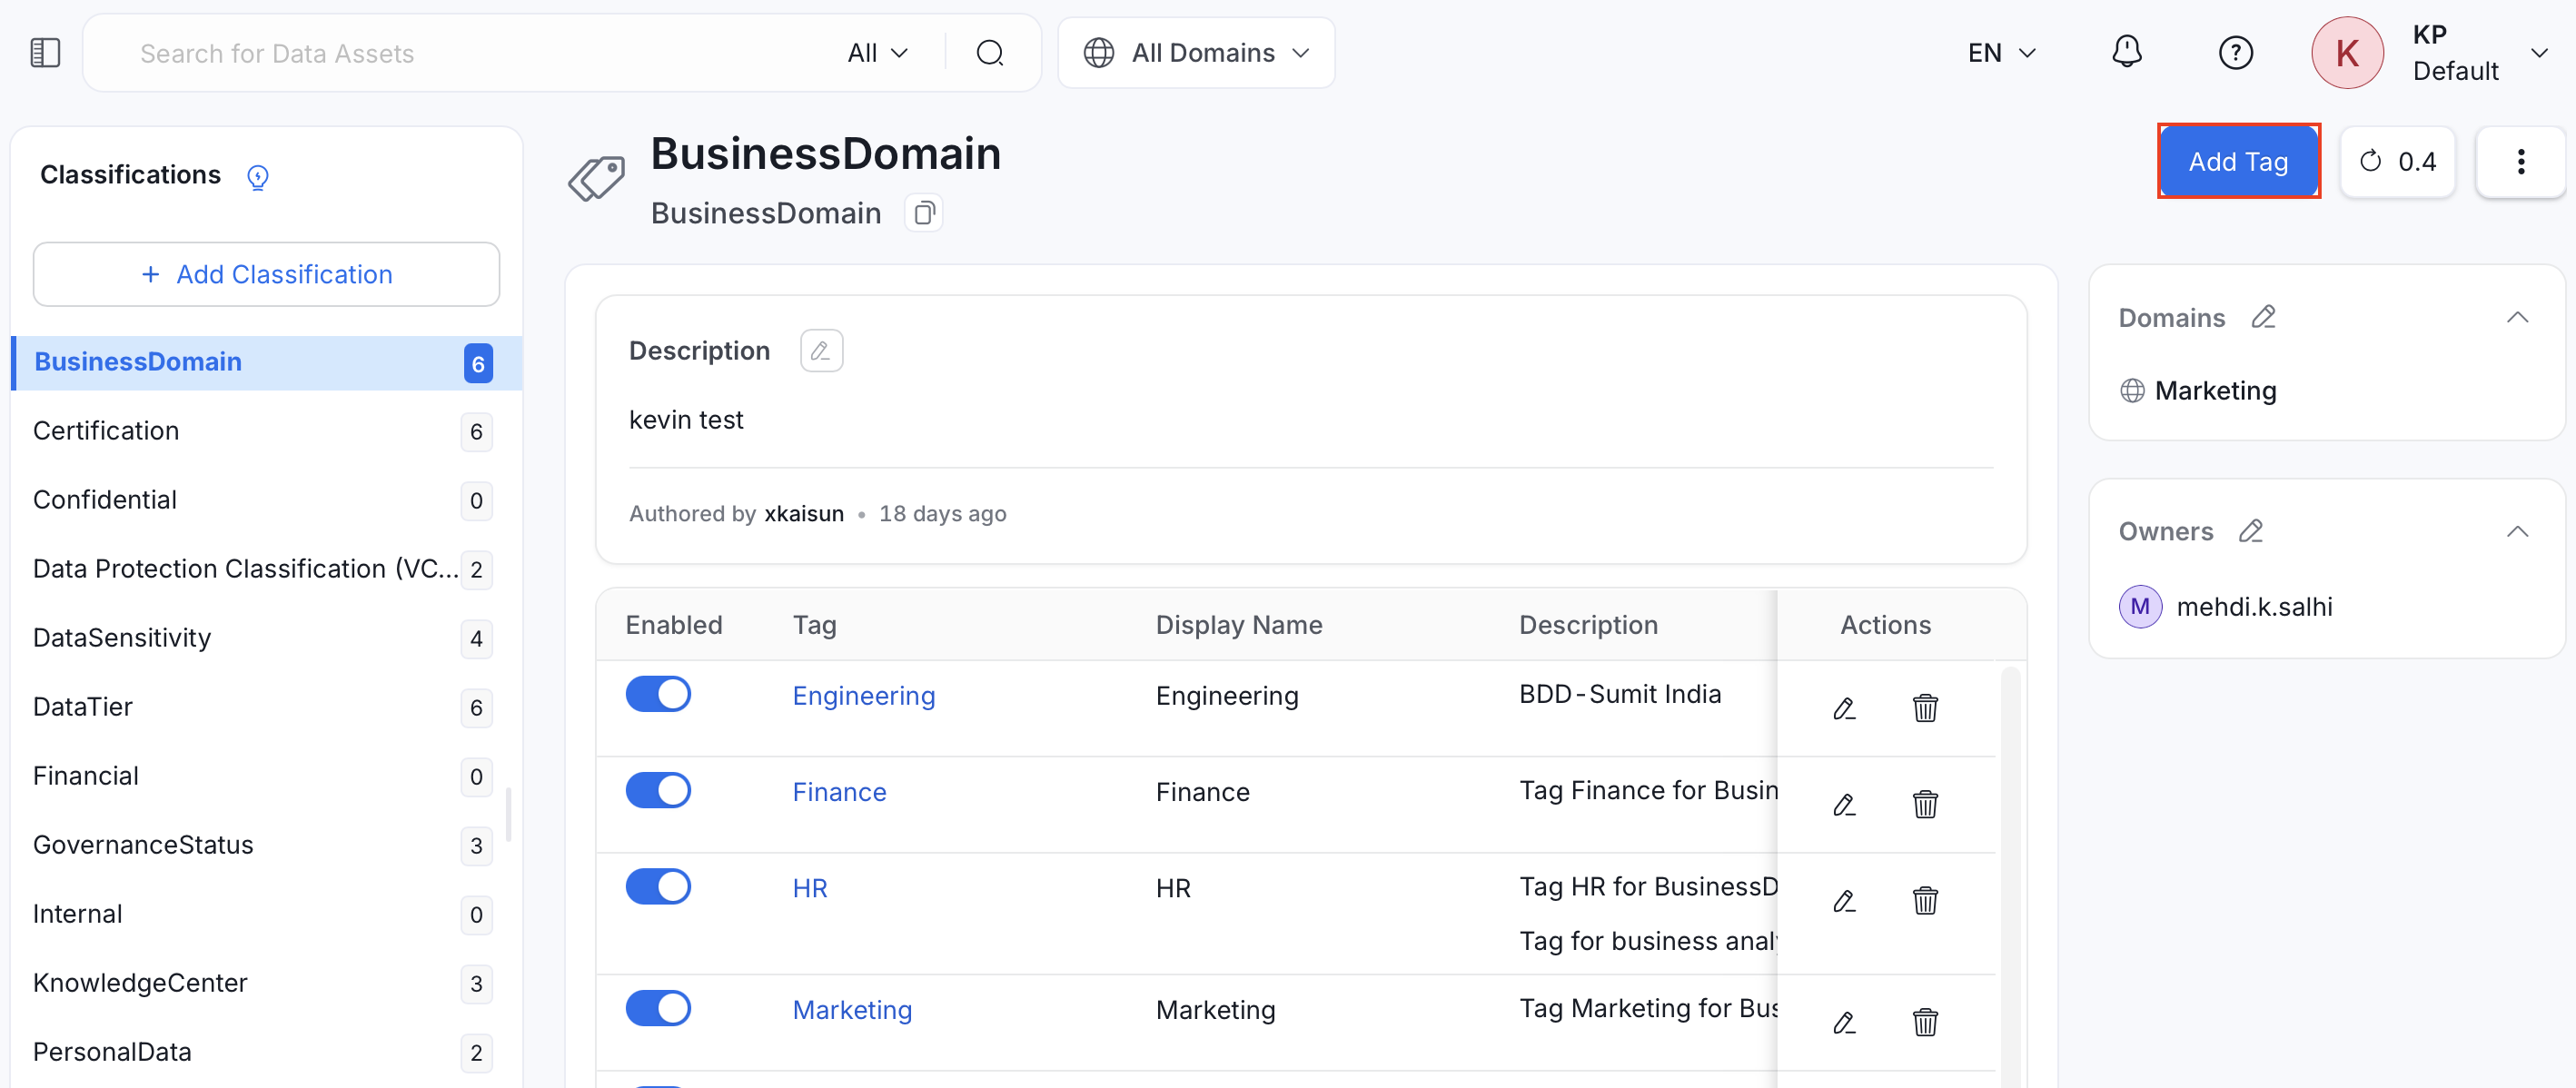This screenshot has width=2576, height=1088.
Task: Select GovernanceStatus classification
Action: [267, 845]
